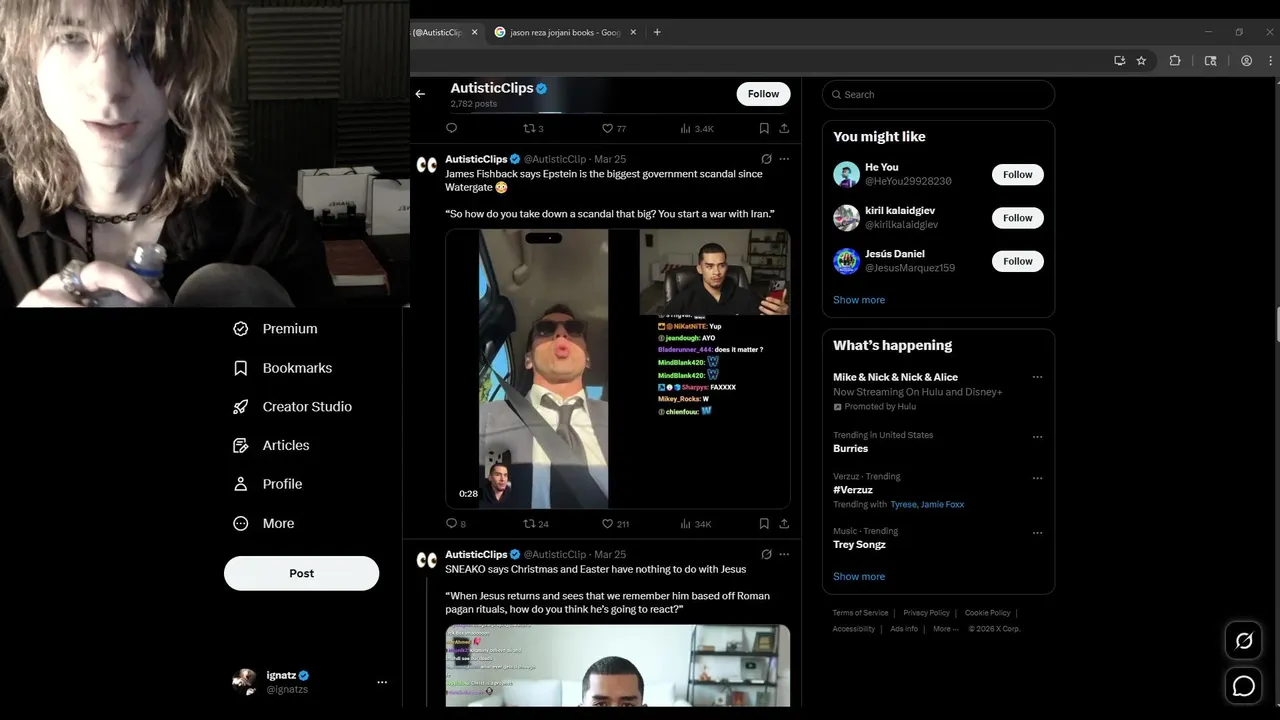Open the Chrome extensions puzzle icon

(x=1175, y=61)
